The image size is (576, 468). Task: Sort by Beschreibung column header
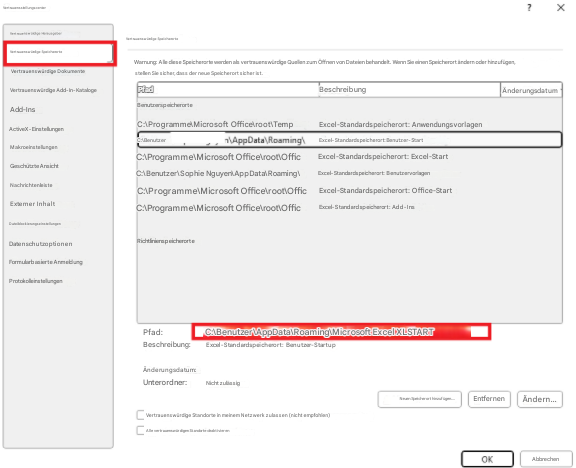pyautogui.click(x=410, y=90)
